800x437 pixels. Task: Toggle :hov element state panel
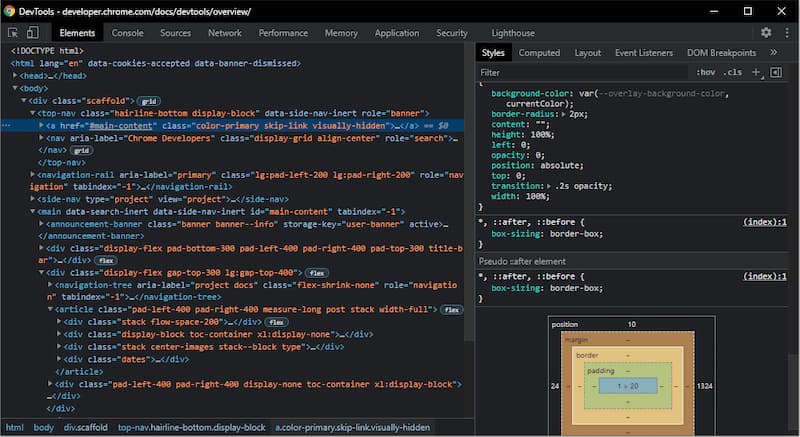coord(706,72)
